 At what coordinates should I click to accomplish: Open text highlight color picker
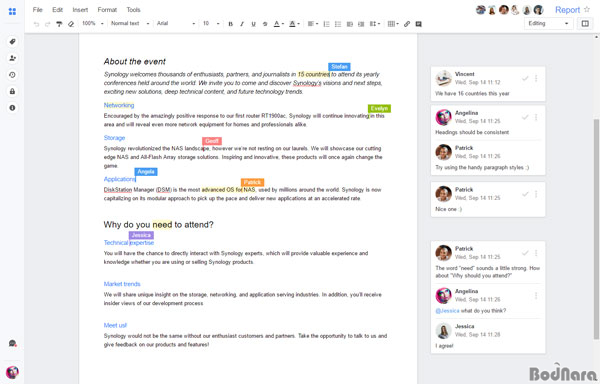click(294, 24)
